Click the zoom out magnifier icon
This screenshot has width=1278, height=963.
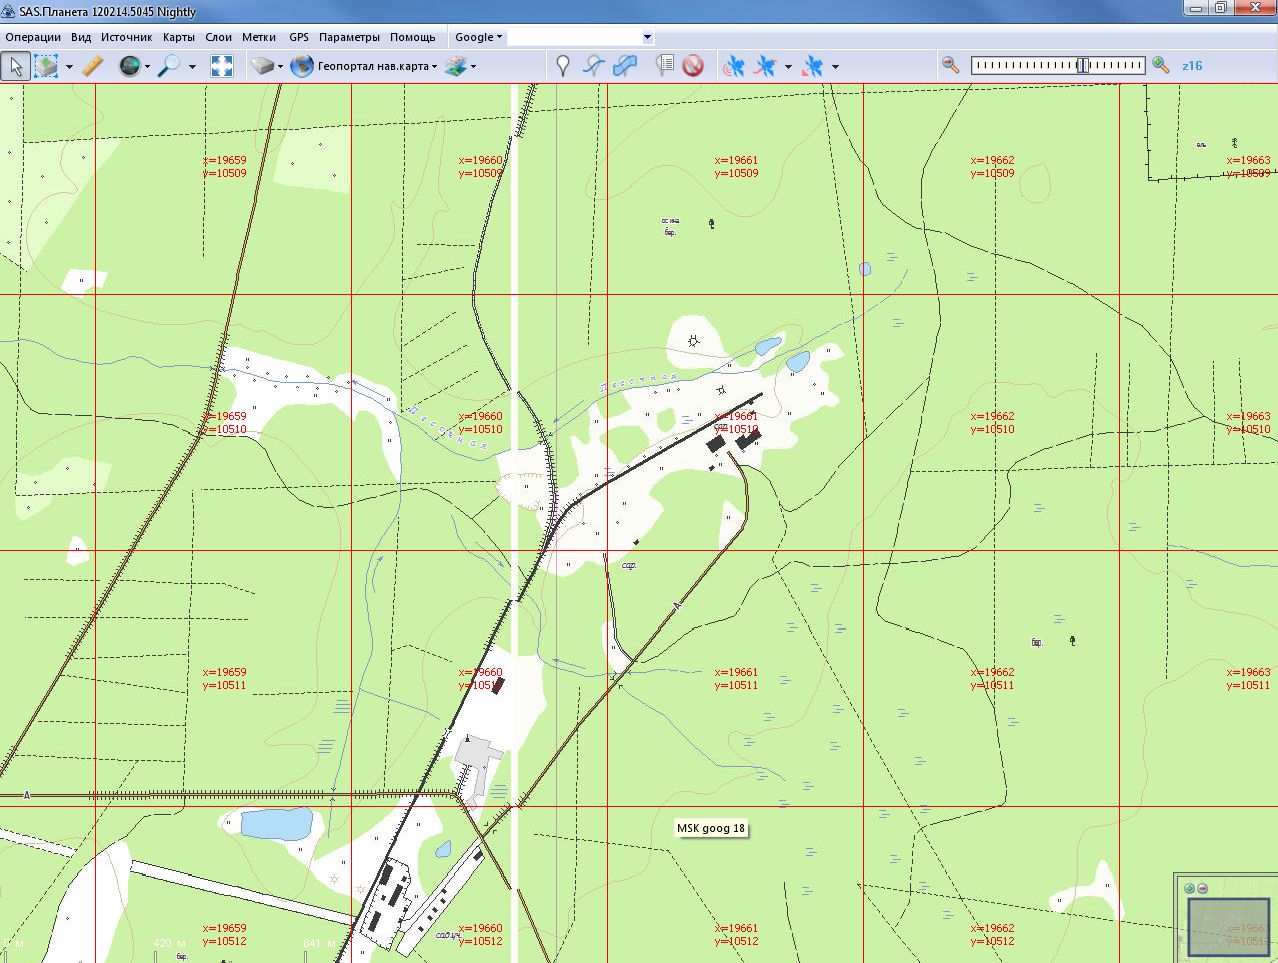950,65
